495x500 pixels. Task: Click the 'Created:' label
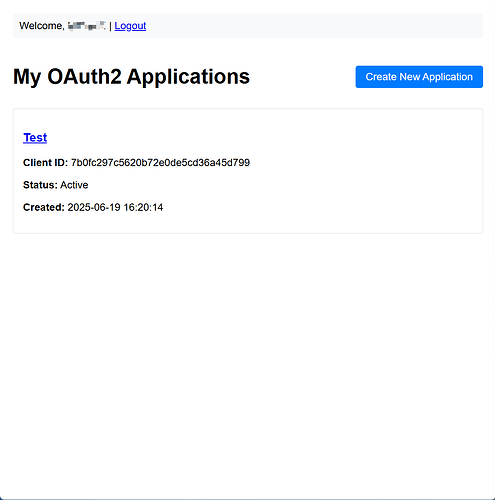pos(44,207)
